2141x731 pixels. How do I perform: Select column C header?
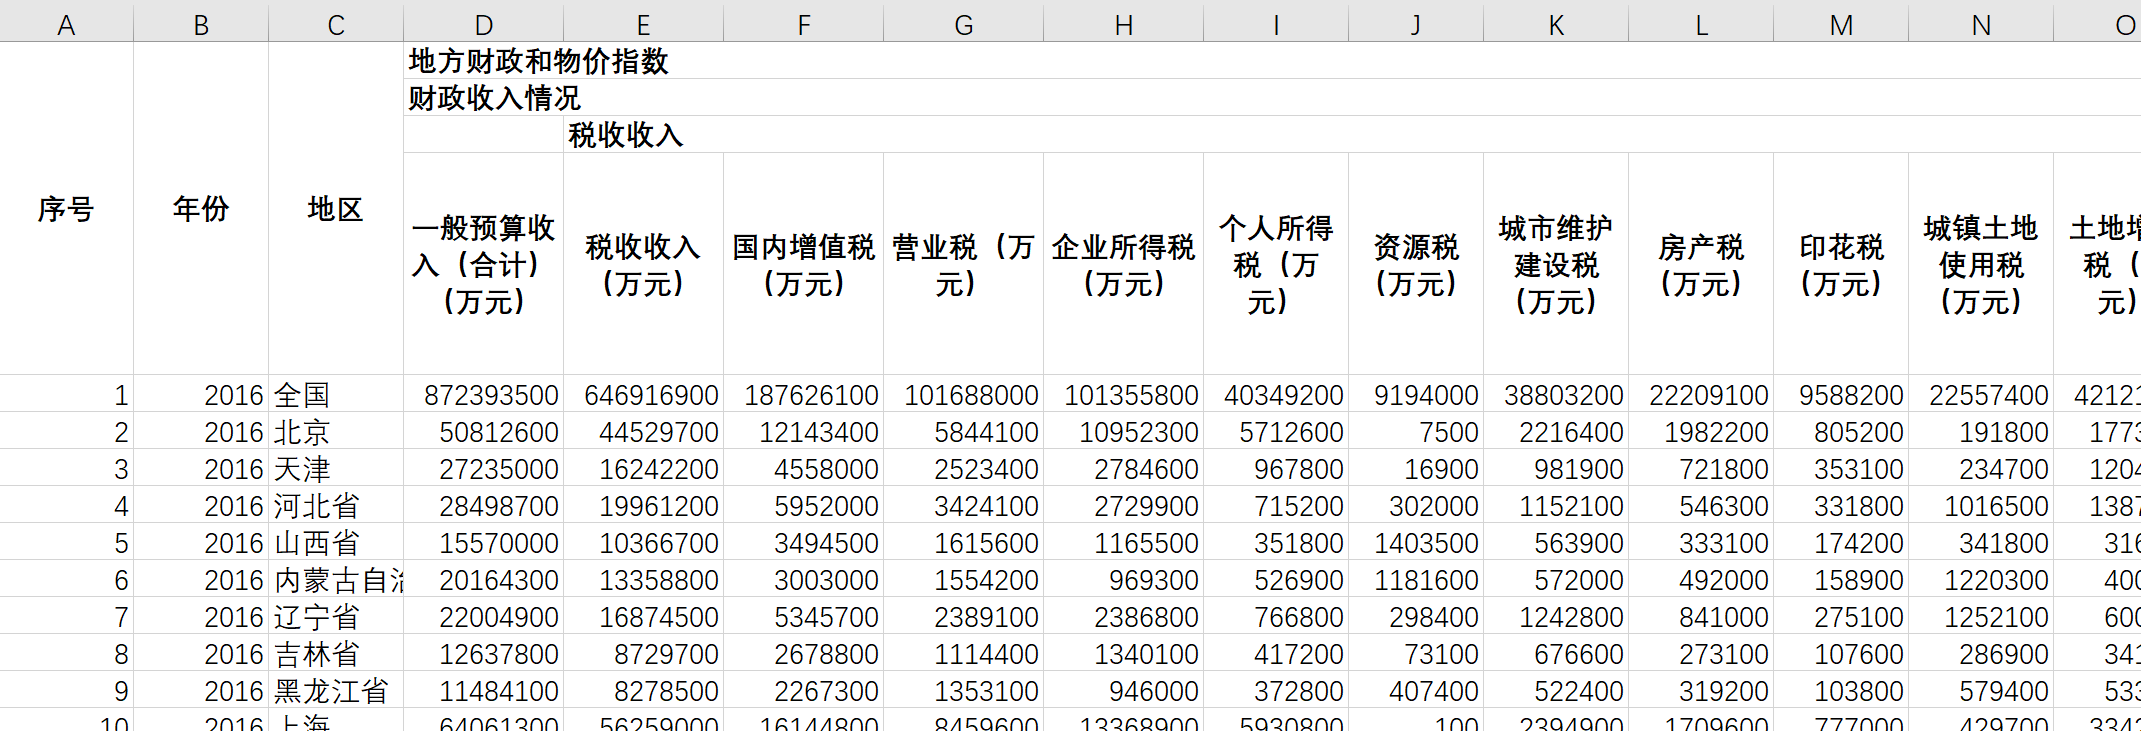[336, 24]
